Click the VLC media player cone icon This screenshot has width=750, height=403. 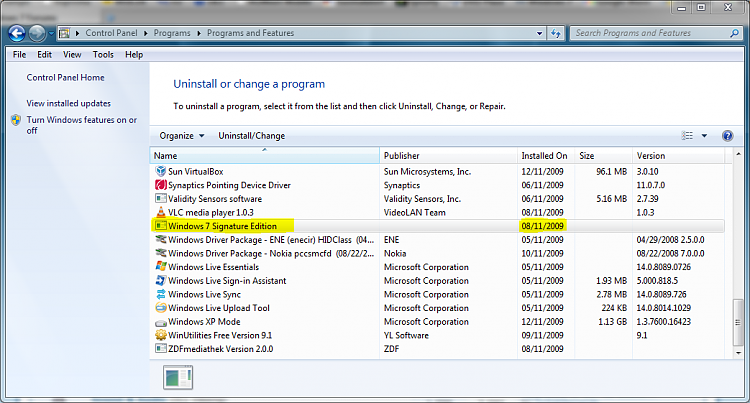point(161,212)
